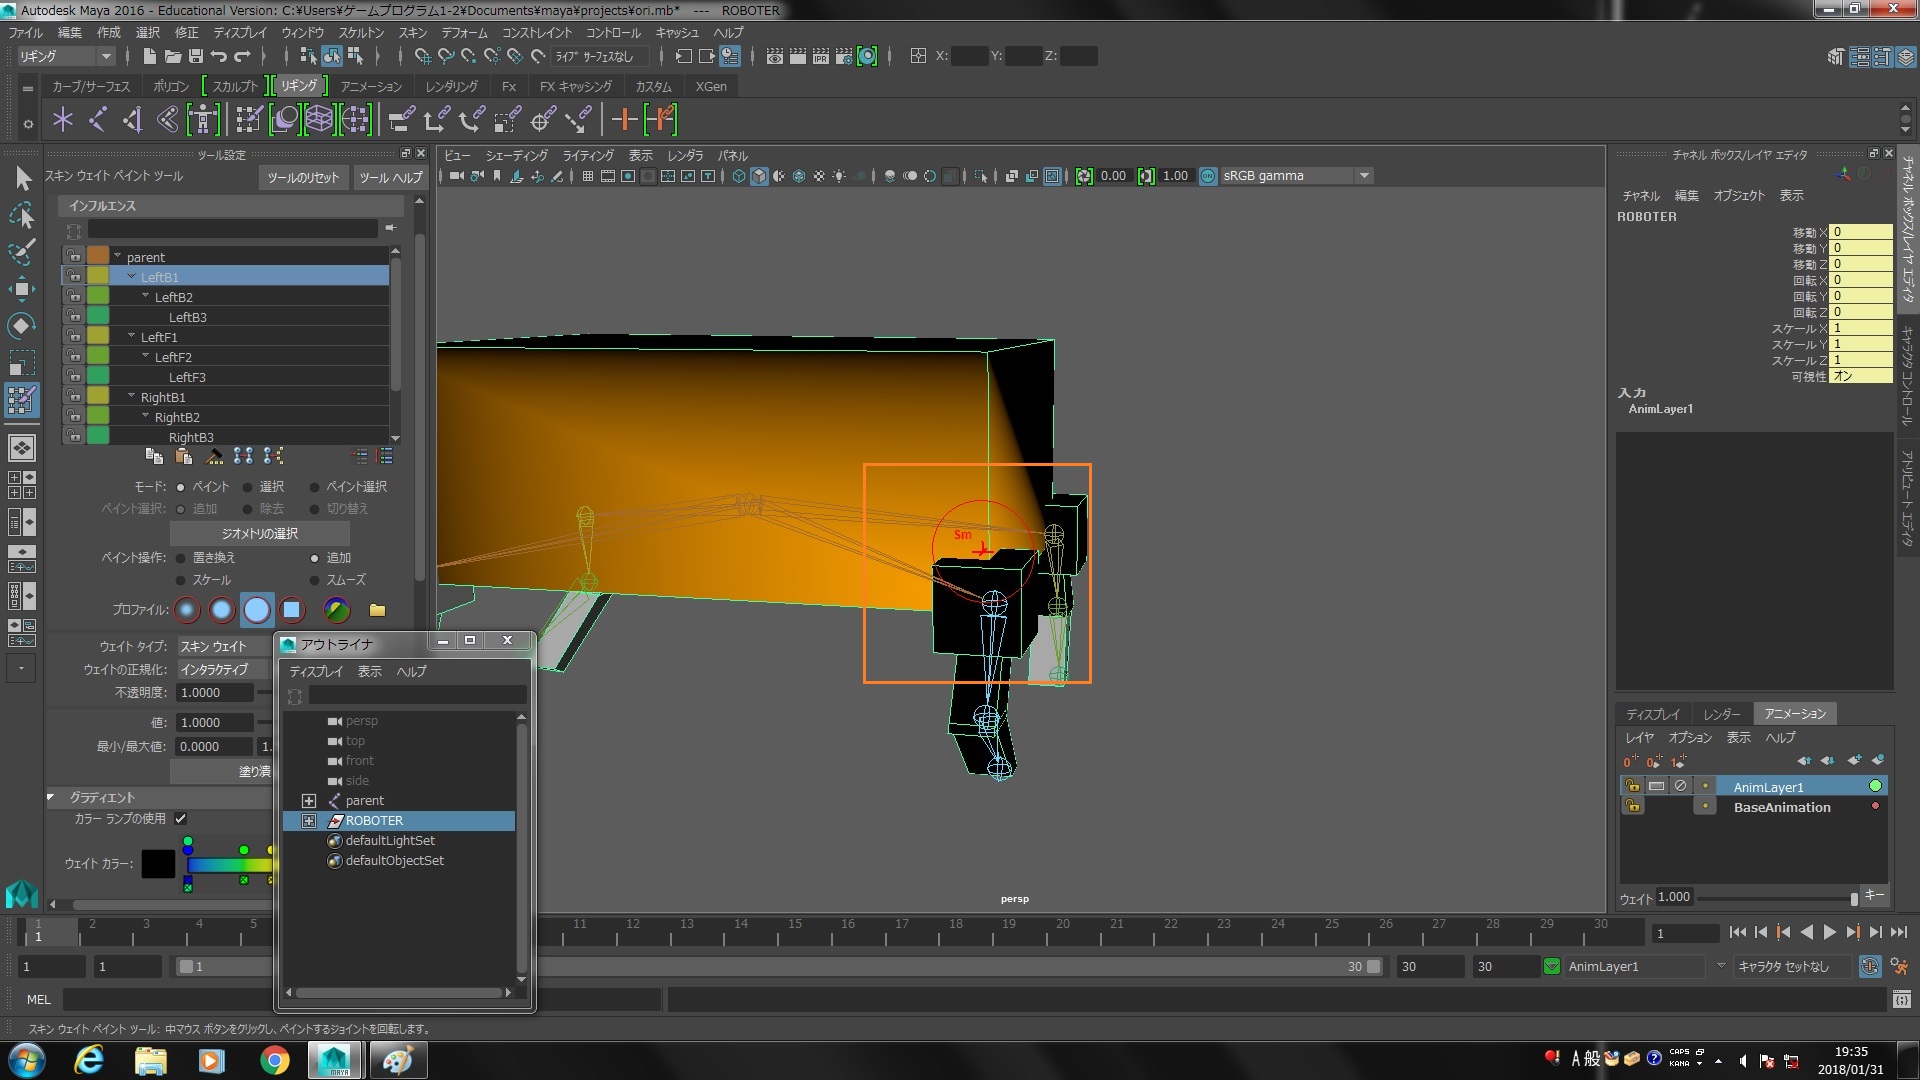This screenshot has width=1920, height=1080.
Task: Open the Skin menu in menu bar
Action: [x=412, y=32]
